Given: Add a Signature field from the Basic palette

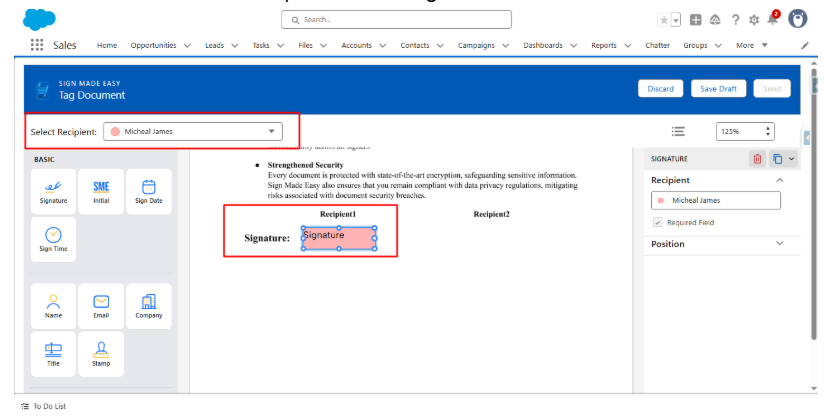Looking at the screenshot, I should (53, 191).
